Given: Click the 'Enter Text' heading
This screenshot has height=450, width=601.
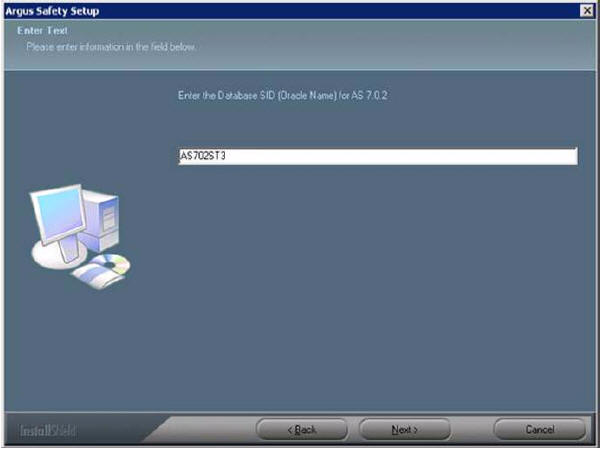Looking at the screenshot, I should pyautogui.click(x=42, y=31).
